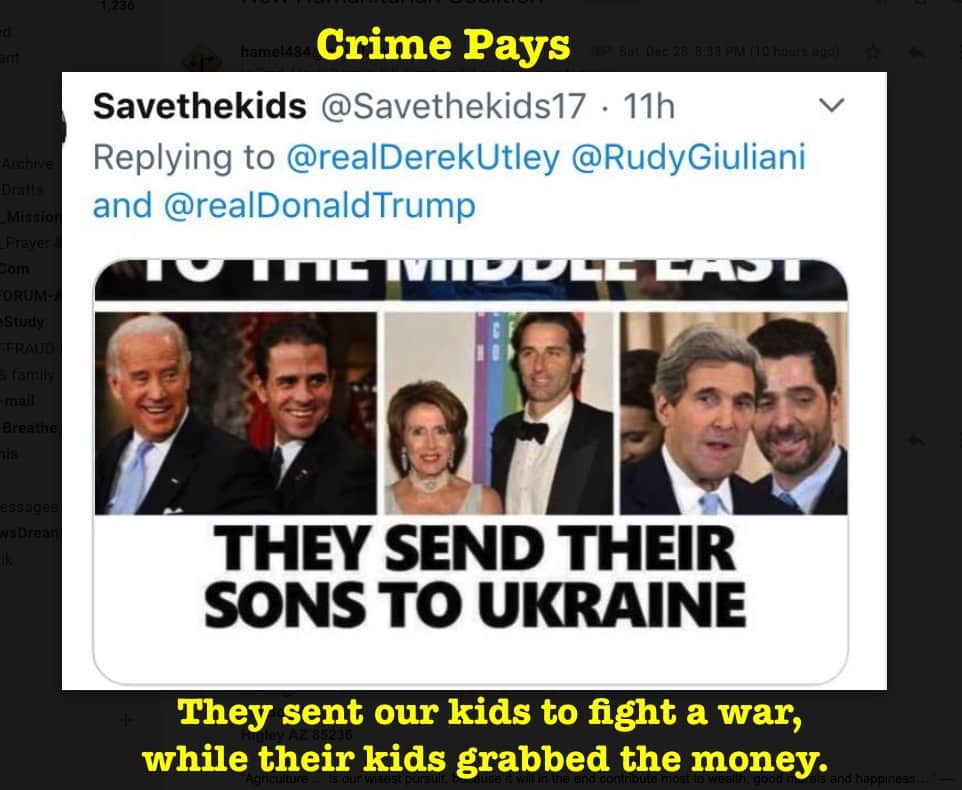Click the sender avatar next to hamel484
This screenshot has height=790, width=962.
203,61
